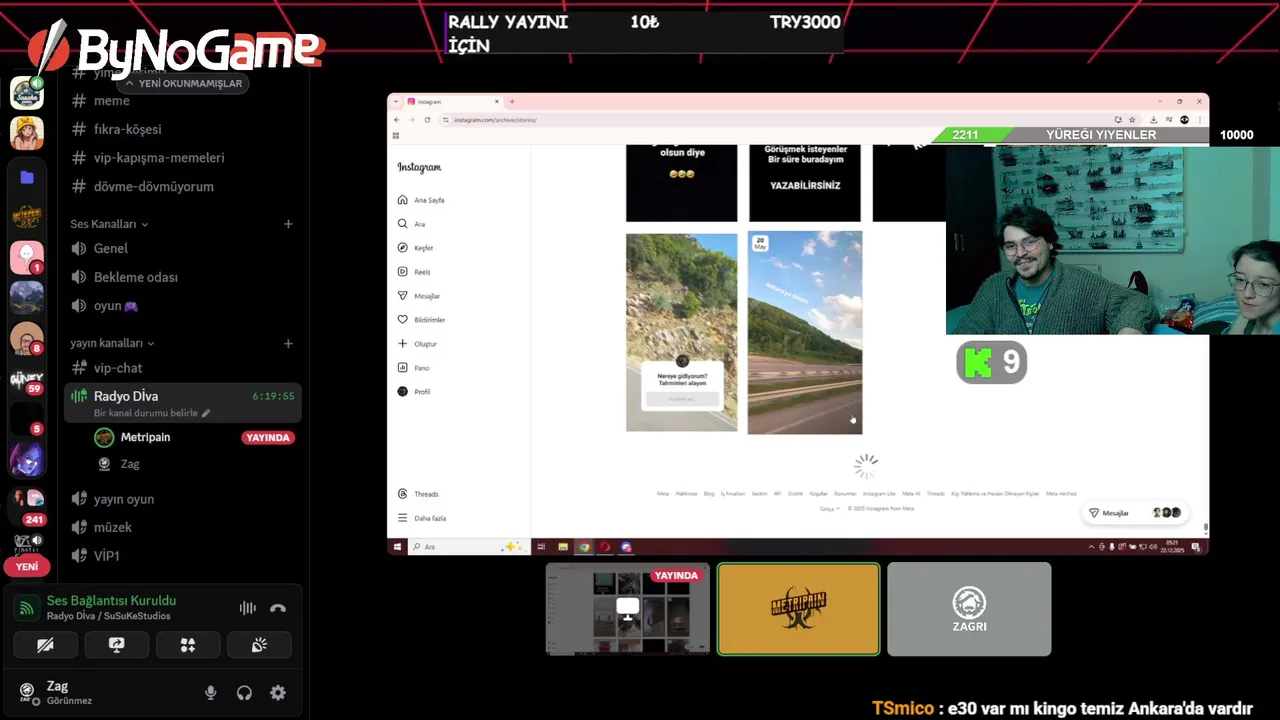The width and height of the screenshot is (1280, 720).
Task: Add a channel to Ses Kanalları
Action: tap(288, 224)
